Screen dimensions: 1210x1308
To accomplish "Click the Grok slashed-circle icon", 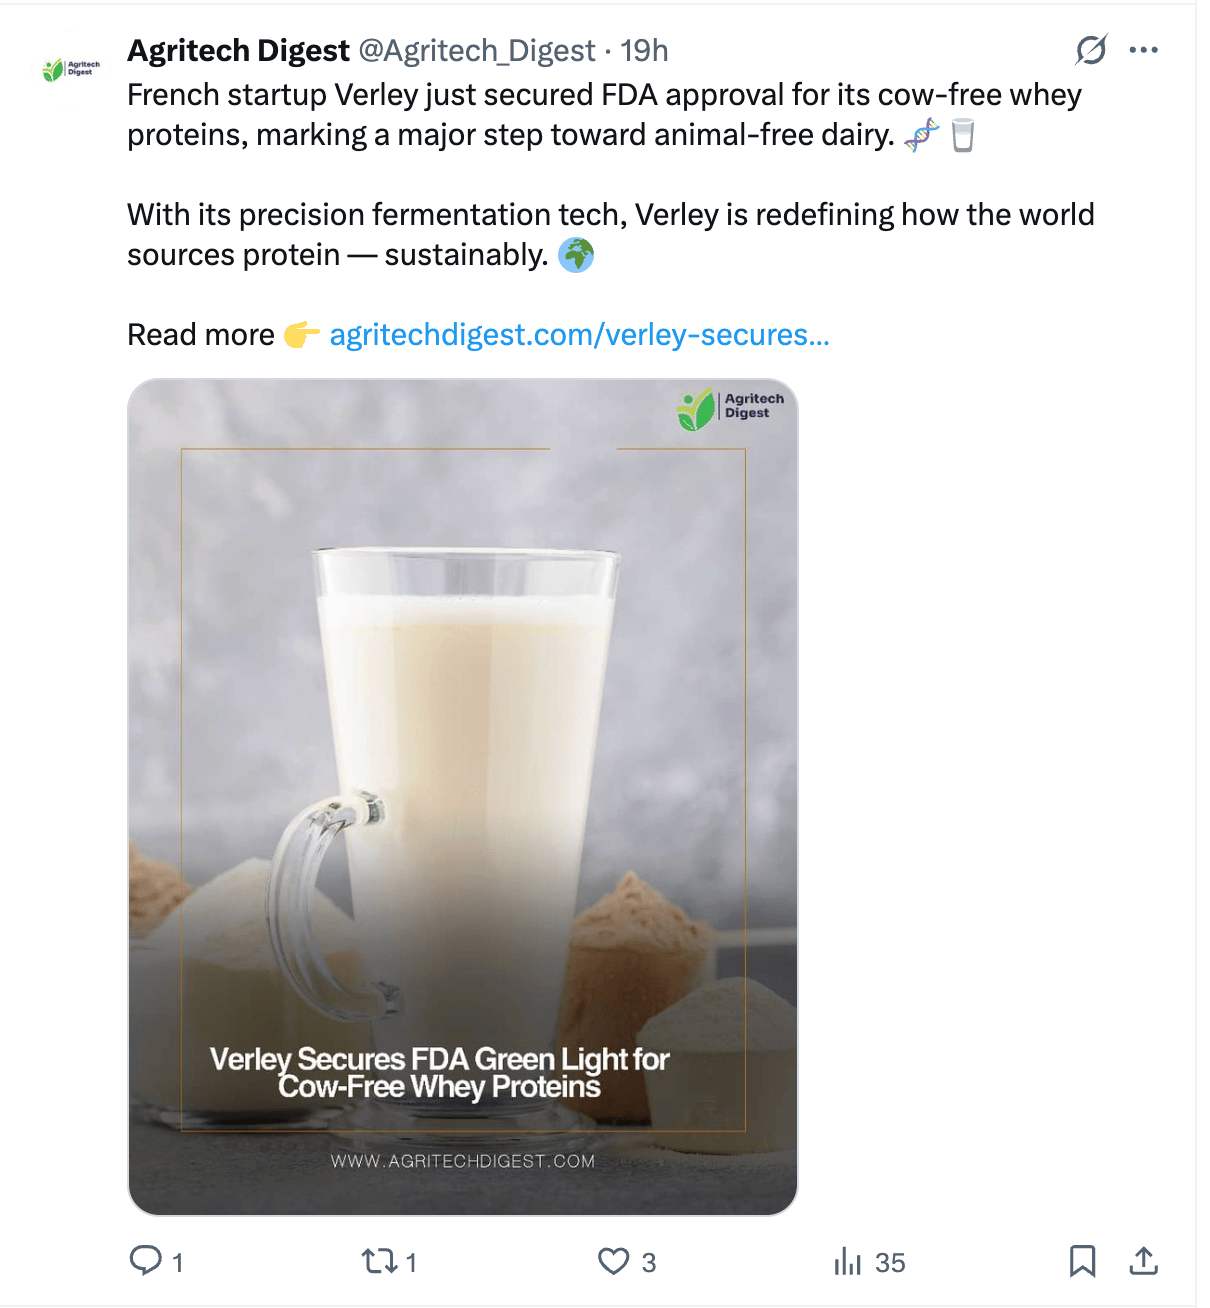I will tap(1091, 50).
